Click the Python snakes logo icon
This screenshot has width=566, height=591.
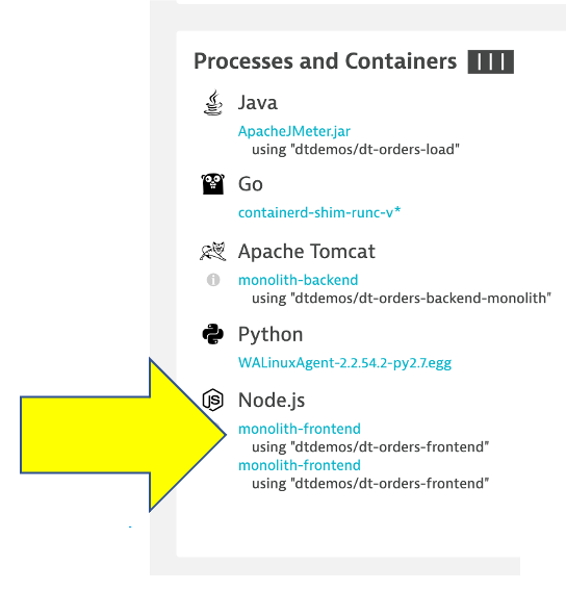click(x=213, y=334)
